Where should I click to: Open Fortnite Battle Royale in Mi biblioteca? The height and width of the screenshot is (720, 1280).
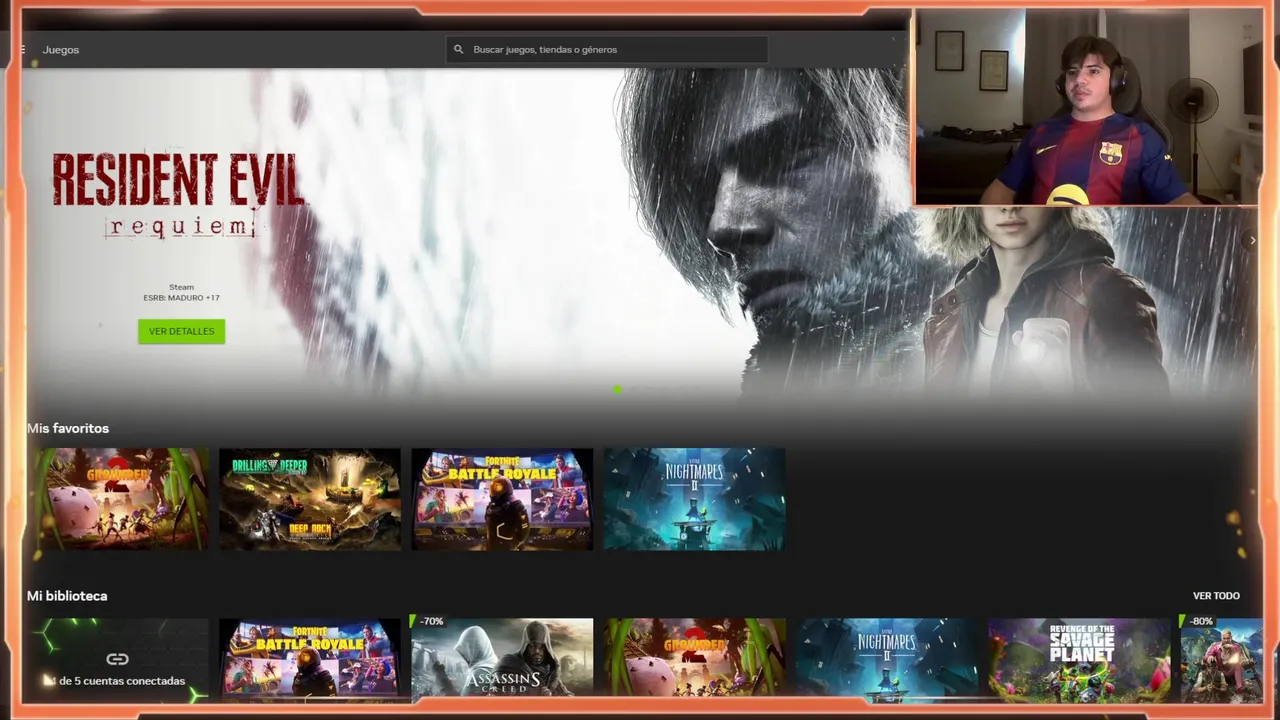[310, 657]
